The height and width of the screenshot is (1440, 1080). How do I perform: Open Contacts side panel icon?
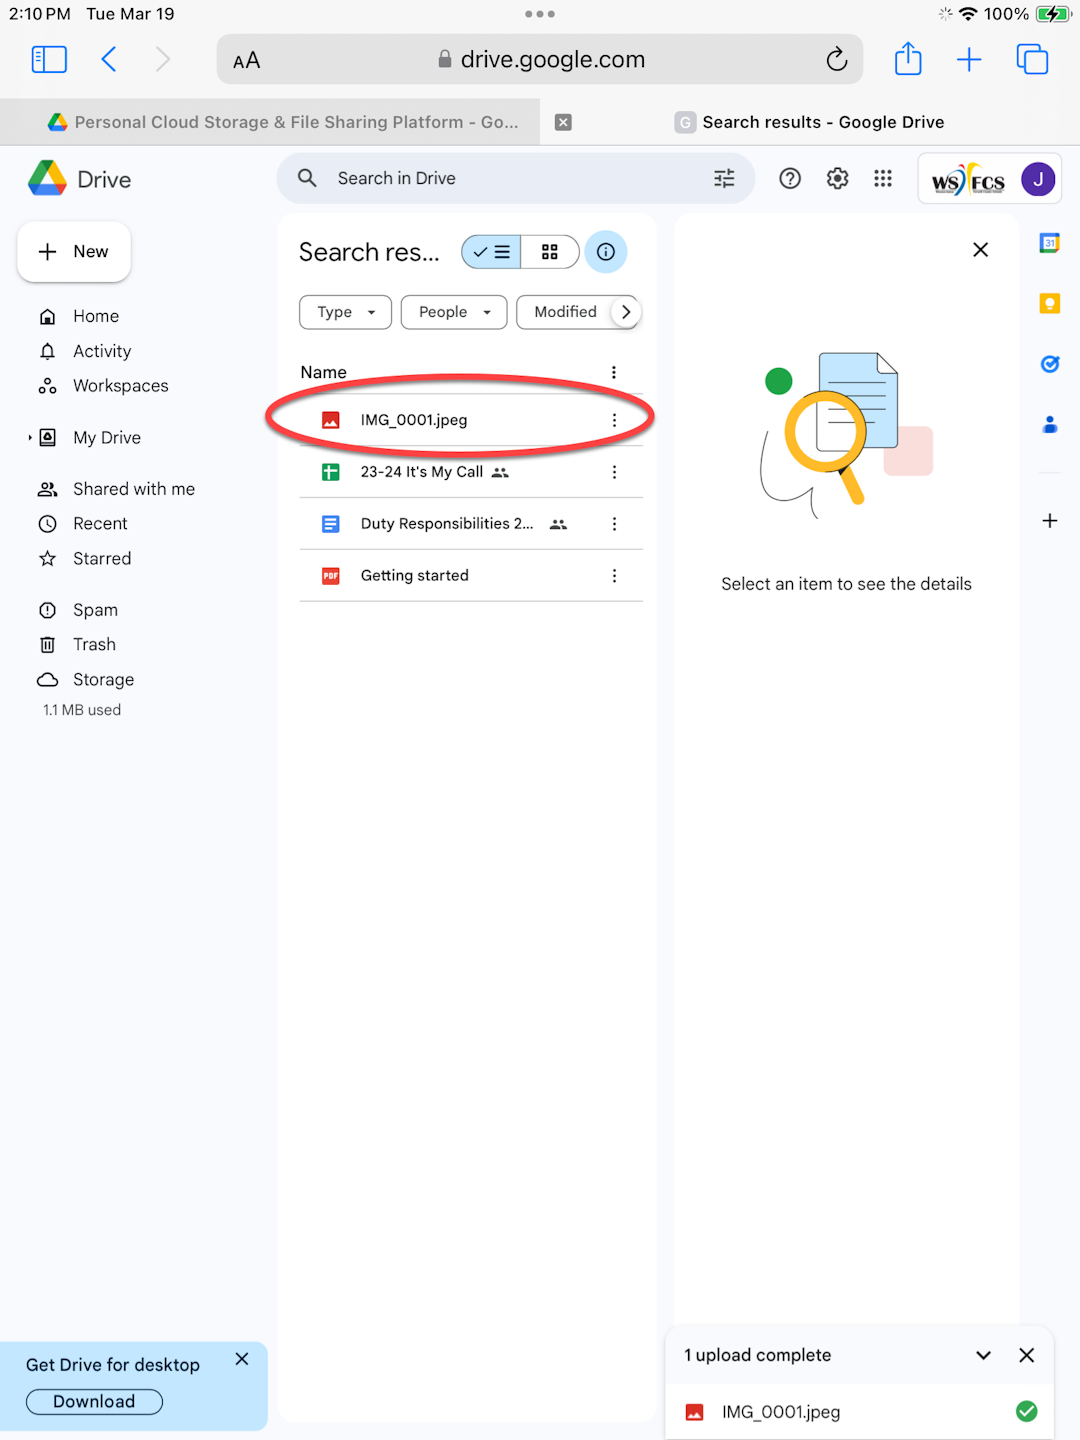(1050, 425)
